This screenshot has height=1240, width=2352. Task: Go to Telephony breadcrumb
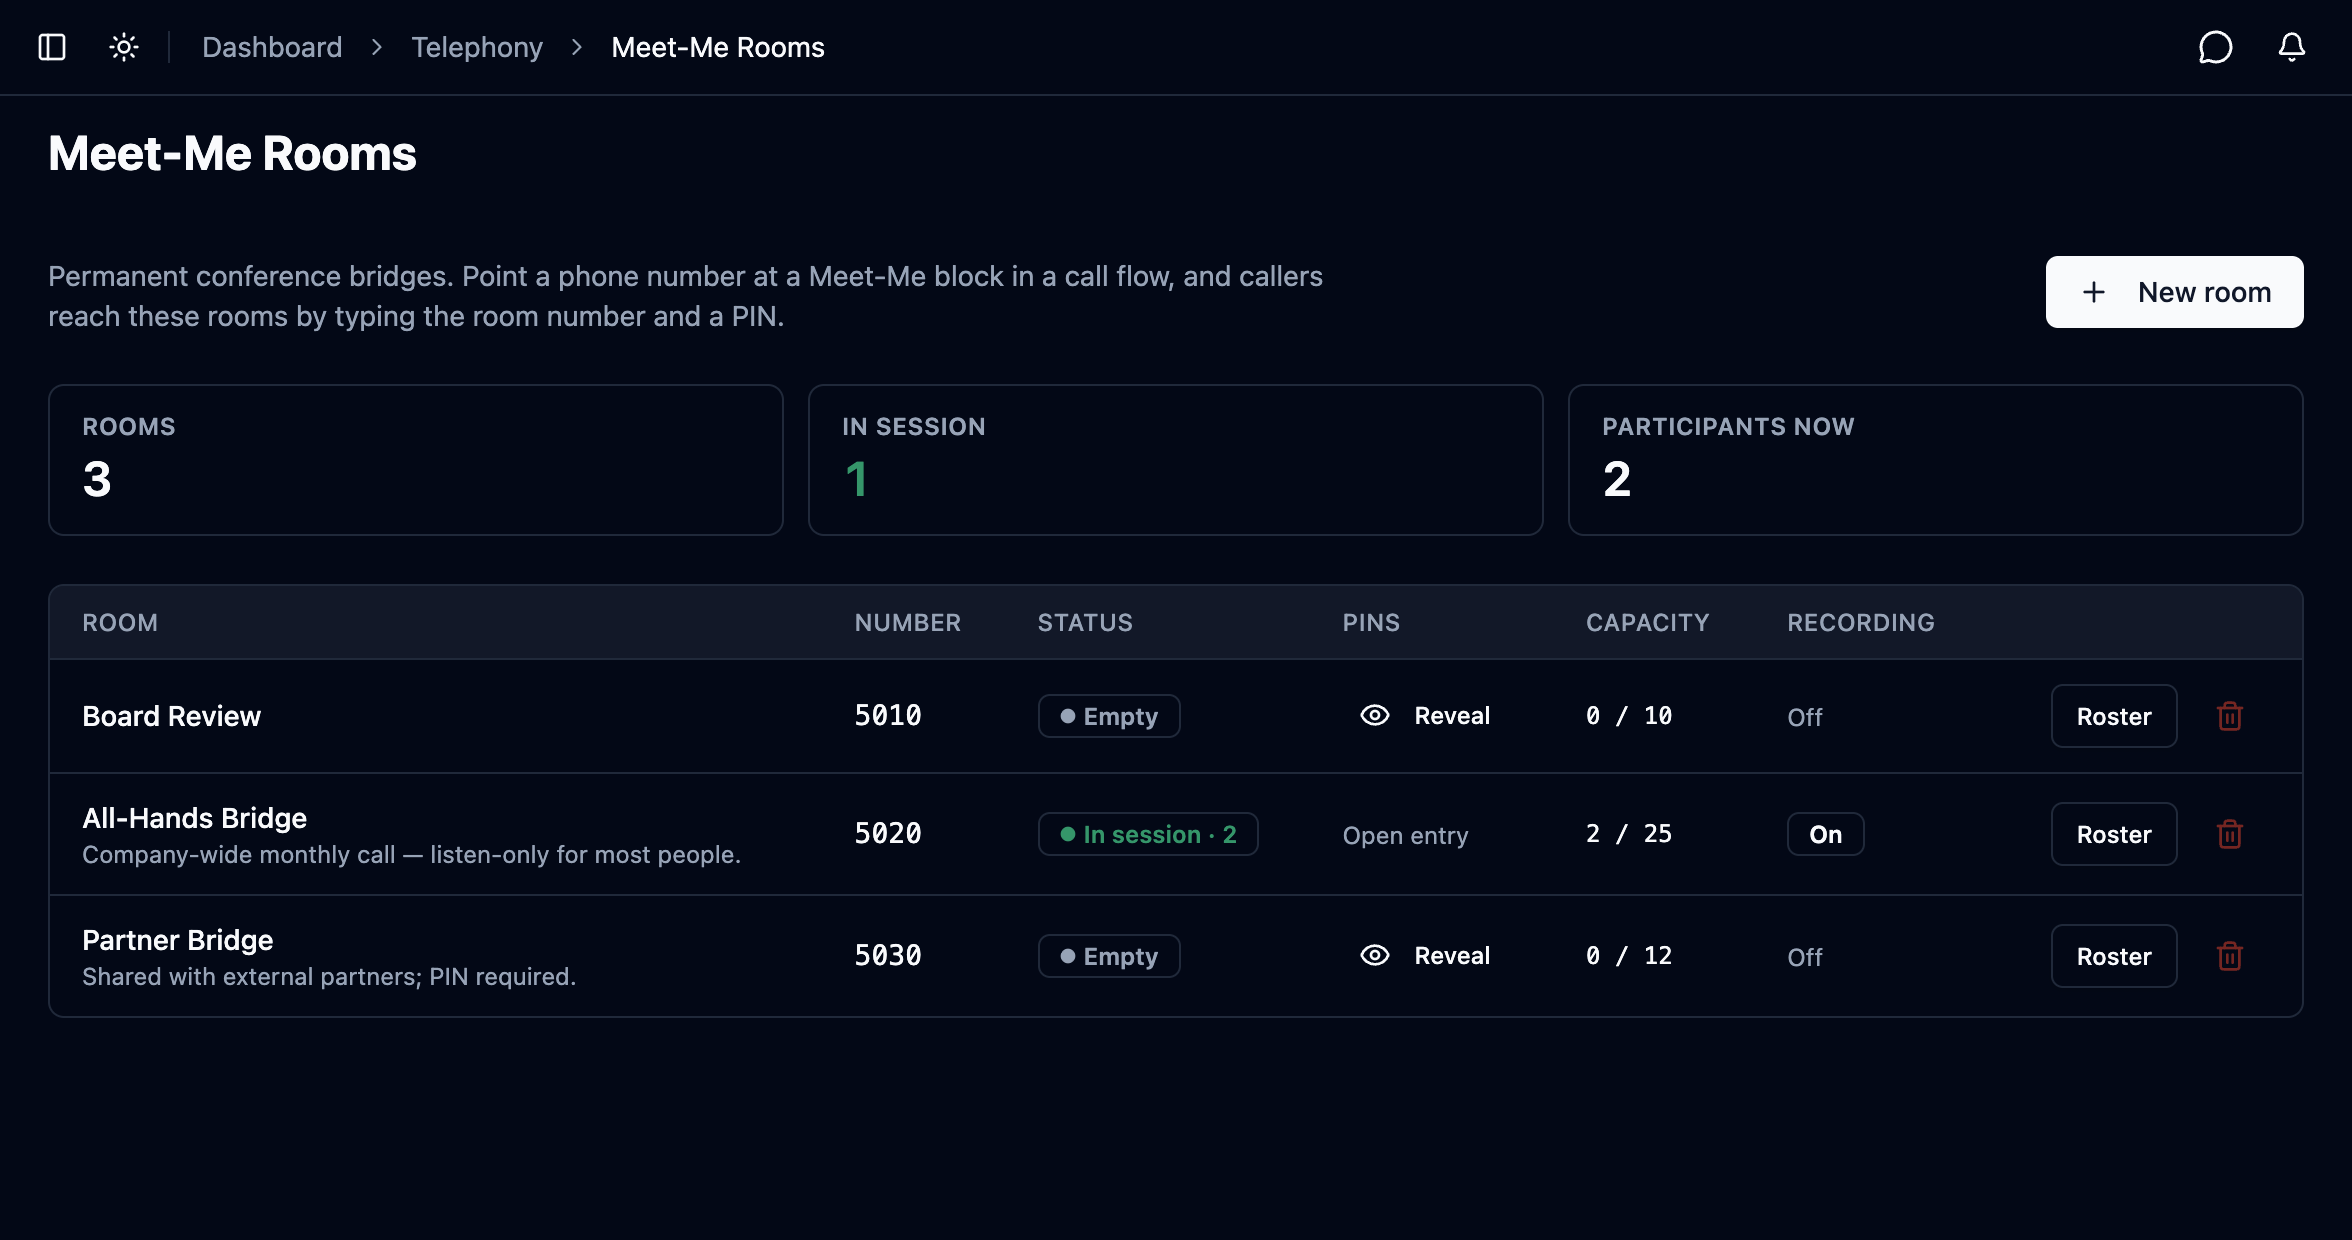coord(477,47)
